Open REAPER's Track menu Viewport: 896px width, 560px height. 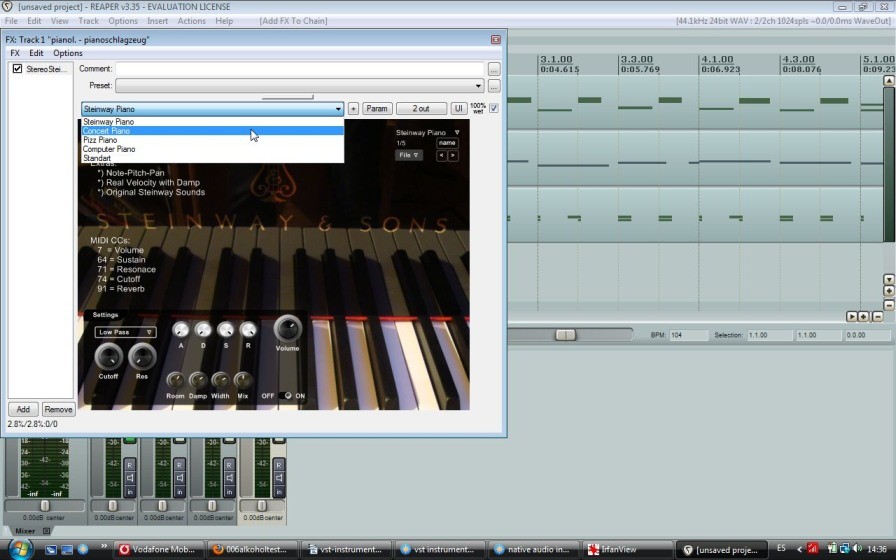(x=88, y=21)
